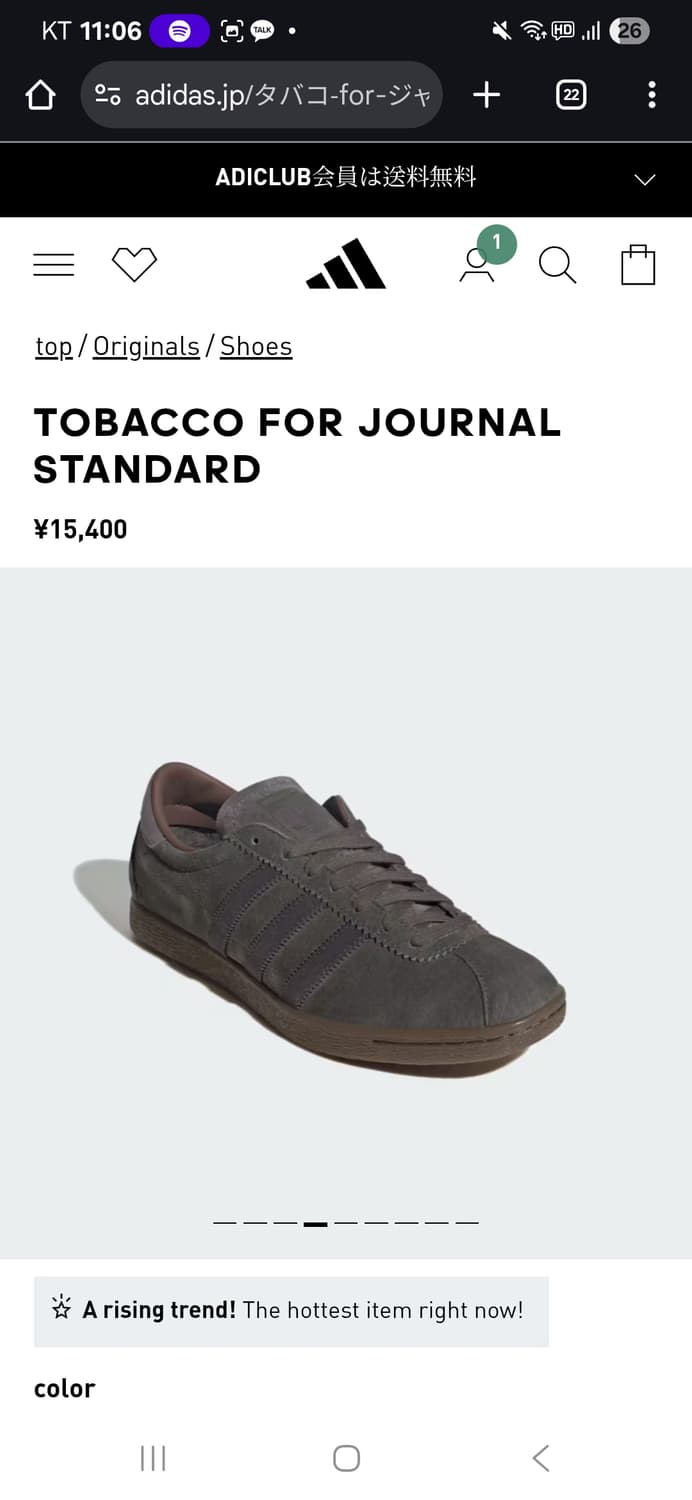The width and height of the screenshot is (692, 1500).
Task: Show the 22 open tabs switcher
Action: pos(571,95)
